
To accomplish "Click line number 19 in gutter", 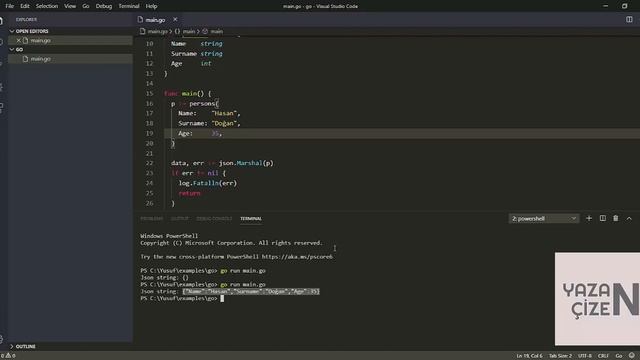I will 149,133.
